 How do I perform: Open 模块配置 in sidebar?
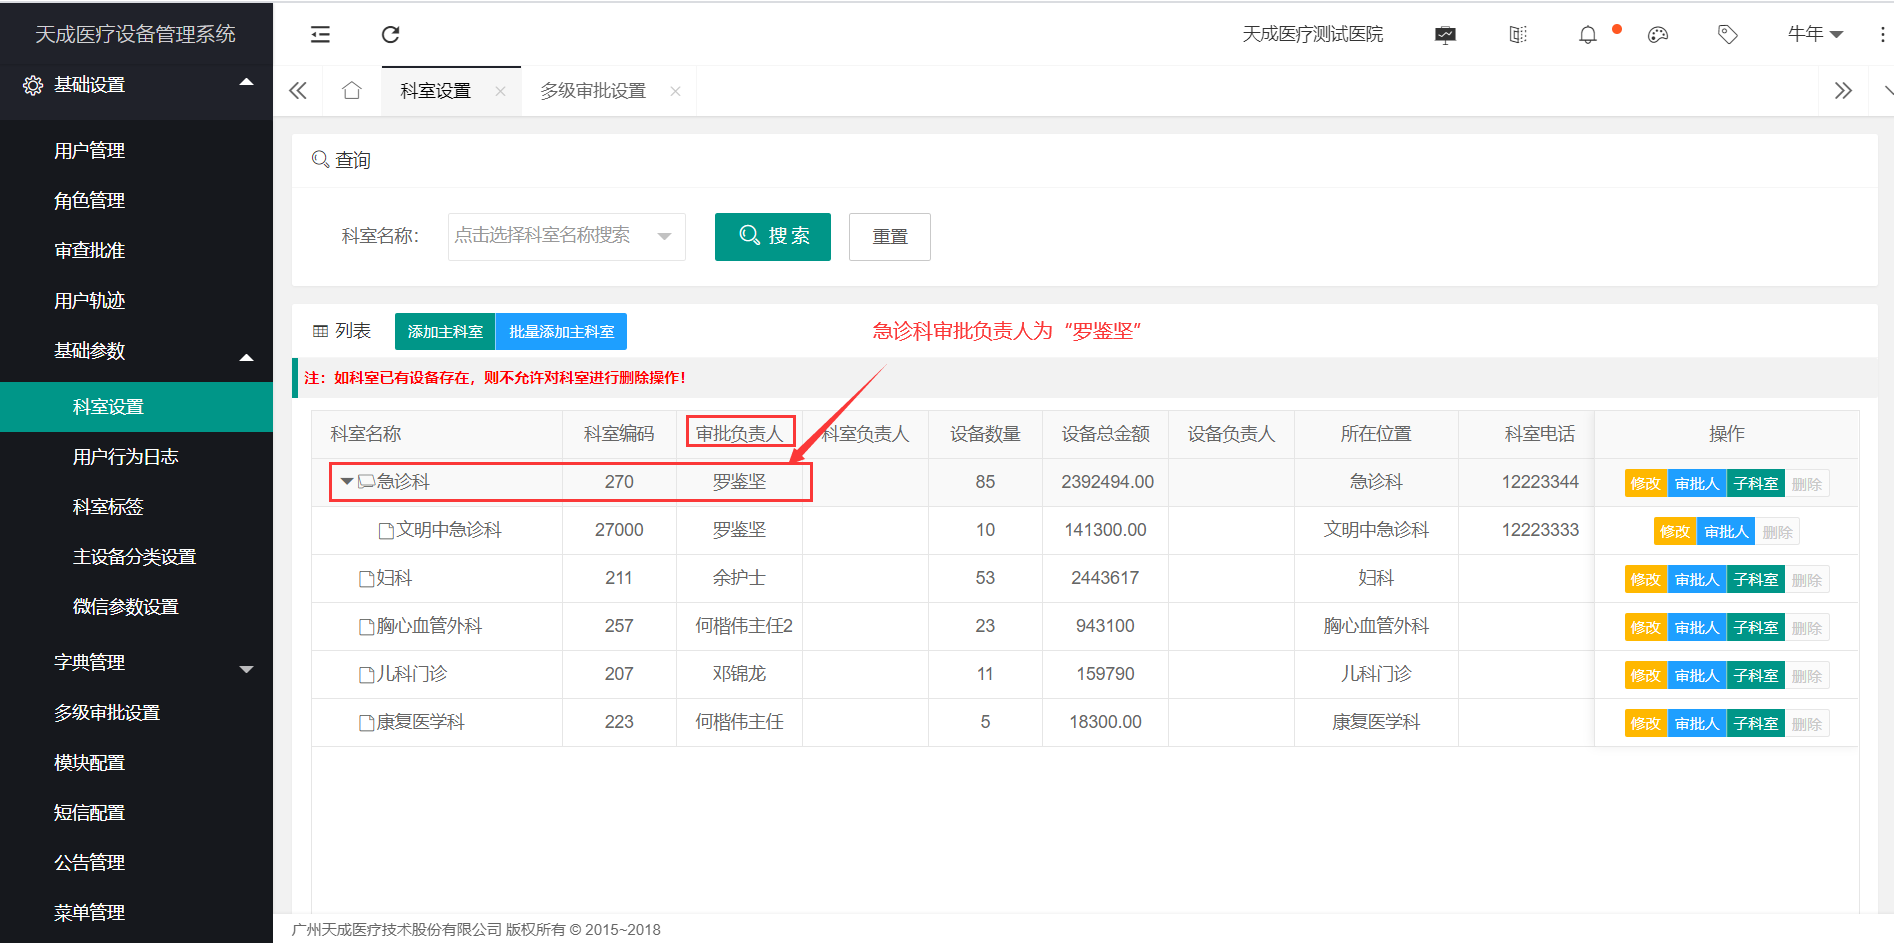89,763
